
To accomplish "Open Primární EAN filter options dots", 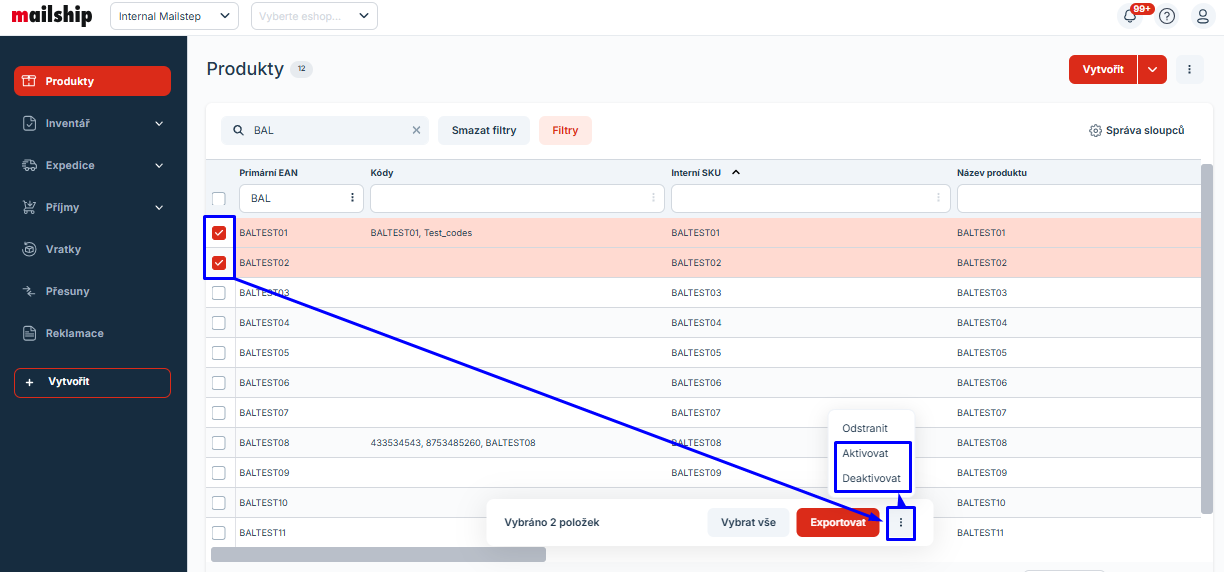I will click(x=352, y=198).
